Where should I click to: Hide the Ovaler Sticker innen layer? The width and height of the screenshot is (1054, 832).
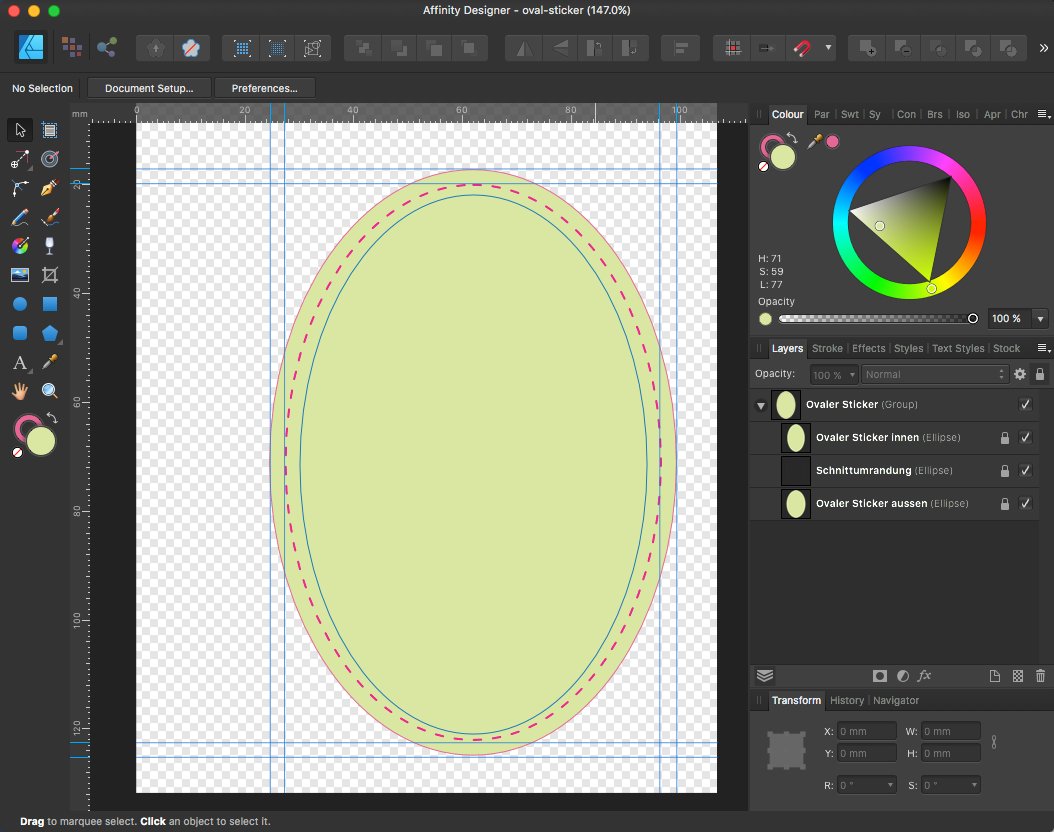[x=1025, y=437]
